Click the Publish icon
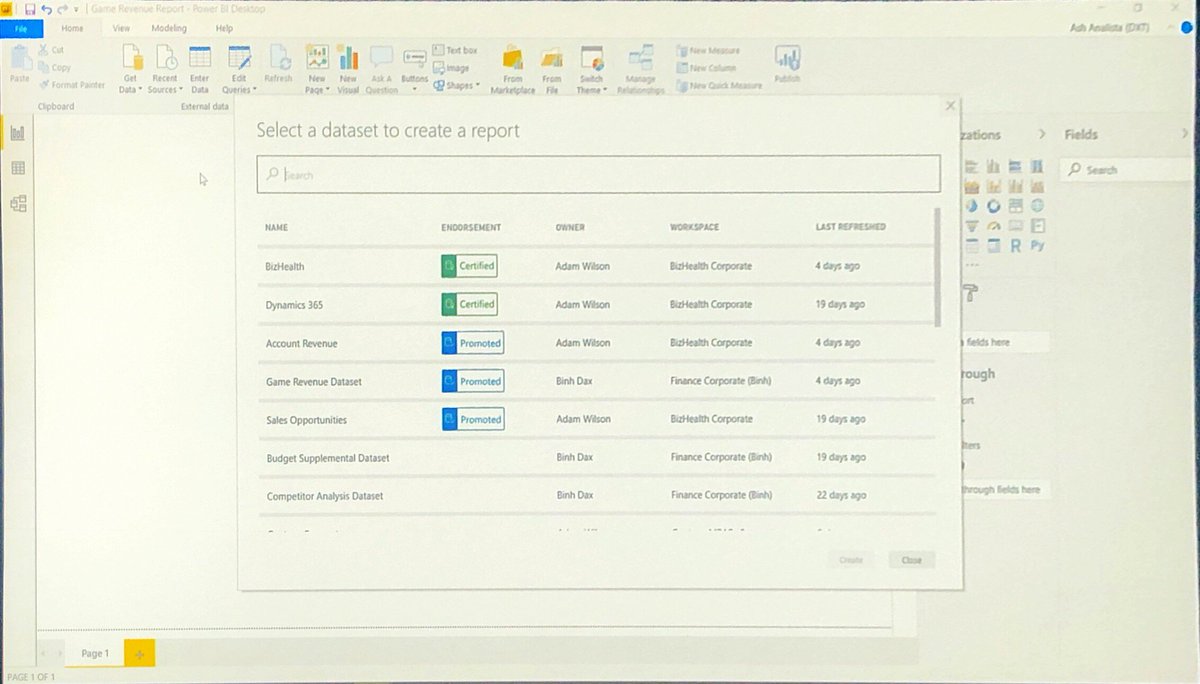This screenshot has height=684, width=1200. click(x=788, y=60)
